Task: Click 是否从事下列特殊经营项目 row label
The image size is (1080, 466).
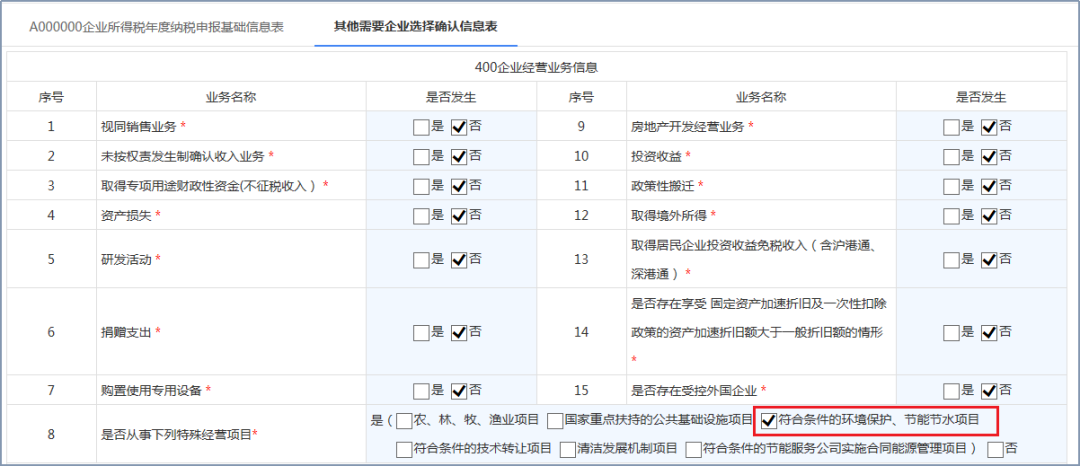Action: click(176, 434)
